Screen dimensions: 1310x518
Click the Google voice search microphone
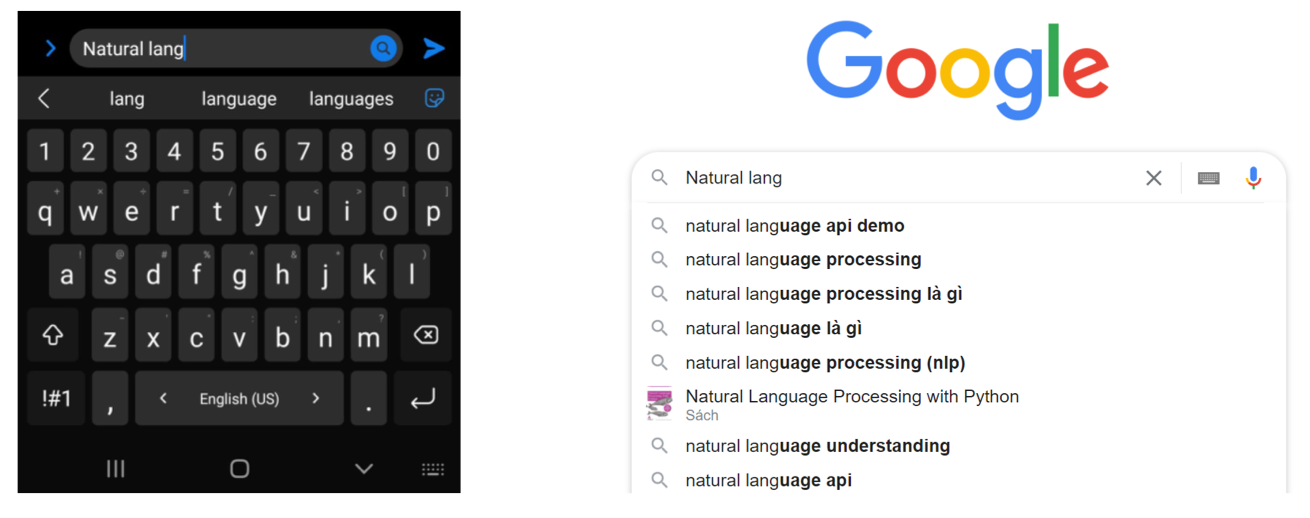1253,178
